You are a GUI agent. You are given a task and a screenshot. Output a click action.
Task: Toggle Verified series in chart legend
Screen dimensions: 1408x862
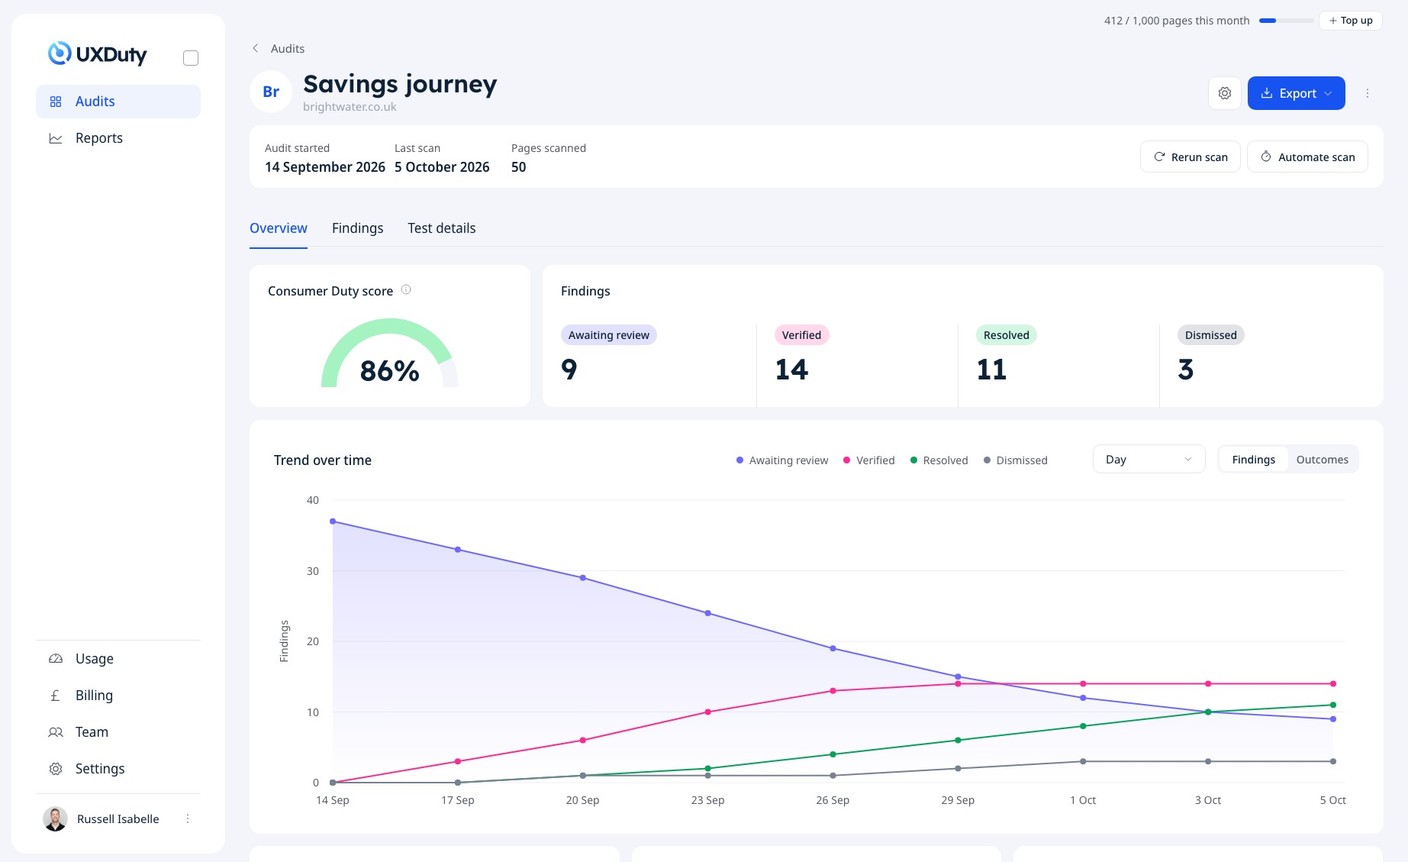[x=869, y=460]
